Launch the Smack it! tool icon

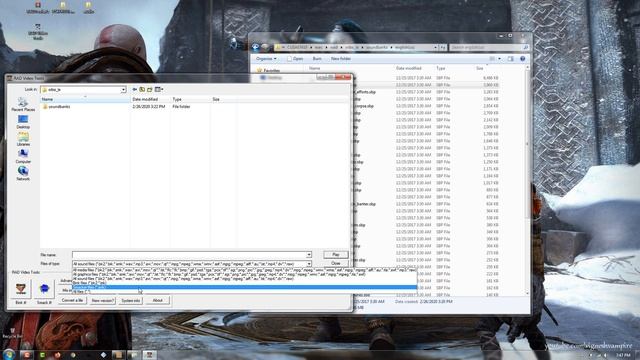click(x=44, y=289)
